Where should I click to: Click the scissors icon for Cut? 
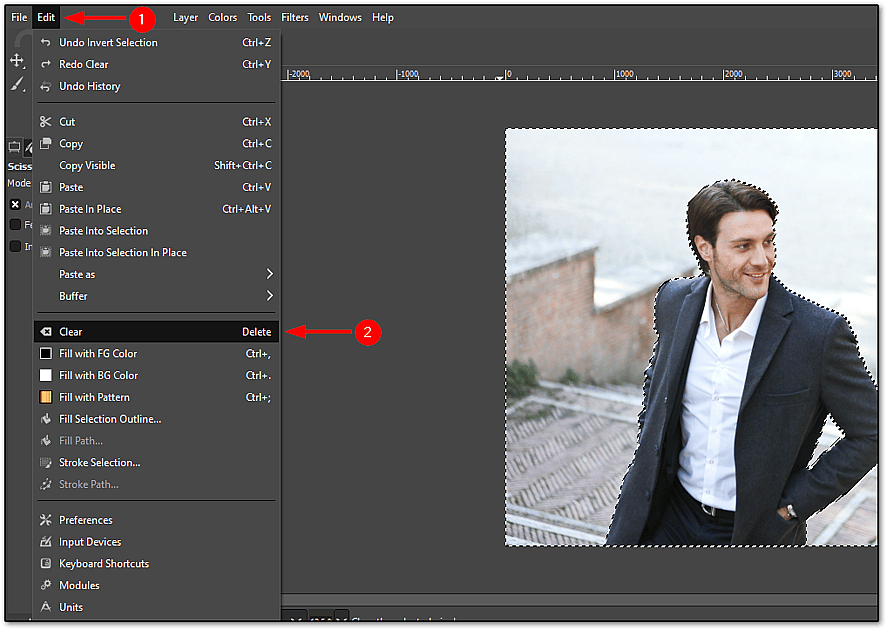46,122
